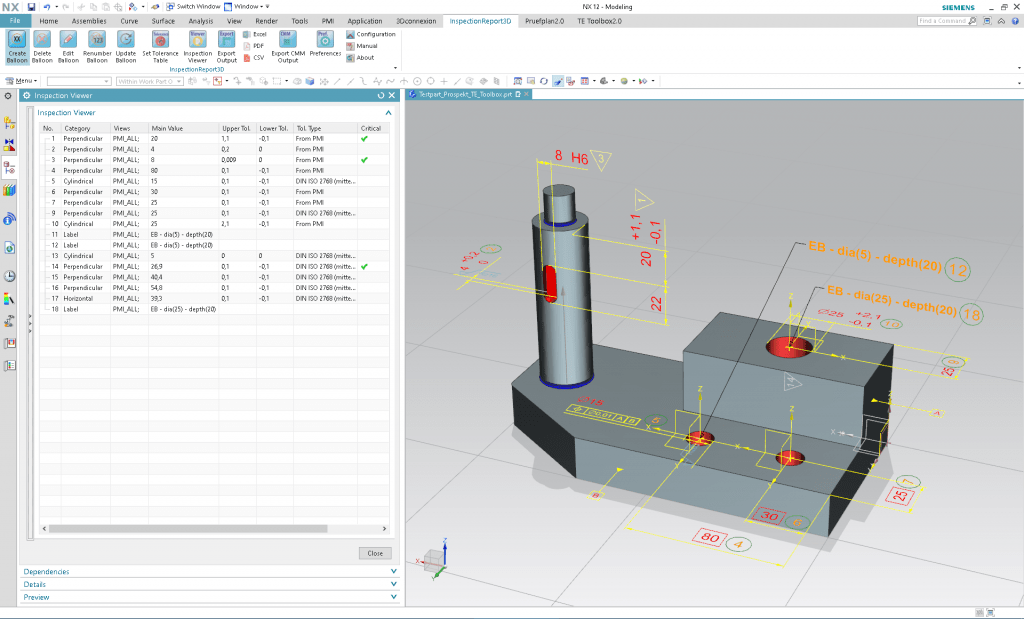This screenshot has height=619, width=1024.
Task: Open the History clock sidebar tab
Action: click(x=10, y=276)
